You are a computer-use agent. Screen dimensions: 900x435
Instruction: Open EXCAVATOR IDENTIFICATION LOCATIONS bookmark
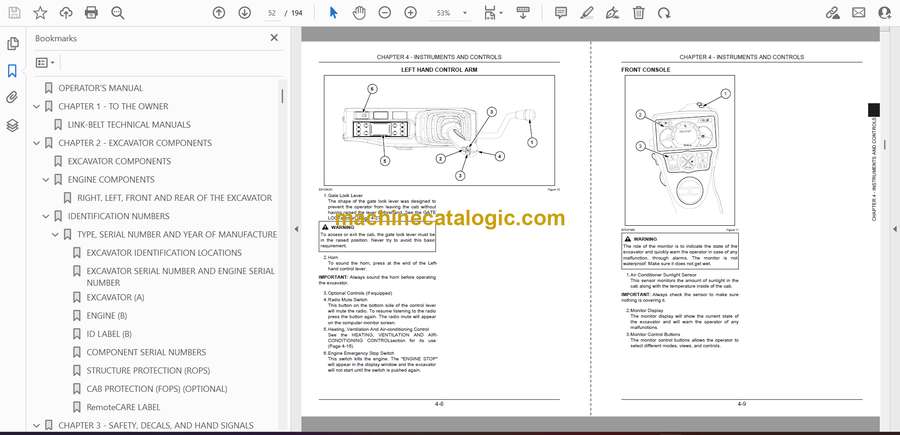[164, 253]
